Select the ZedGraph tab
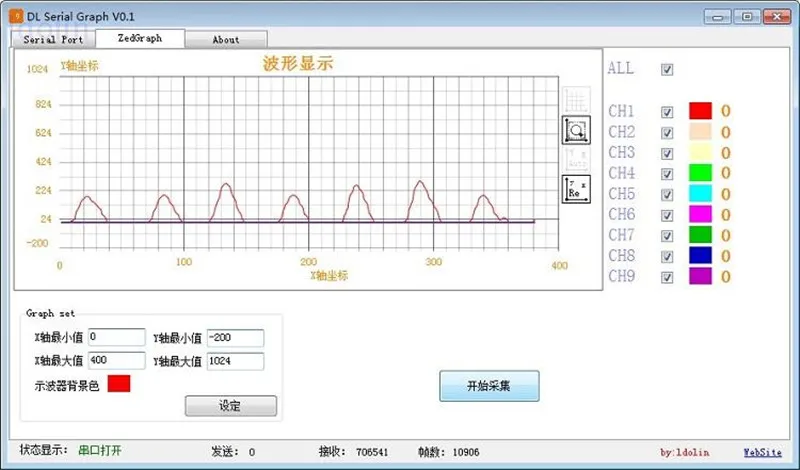800x470 pixels. [140, 38]
